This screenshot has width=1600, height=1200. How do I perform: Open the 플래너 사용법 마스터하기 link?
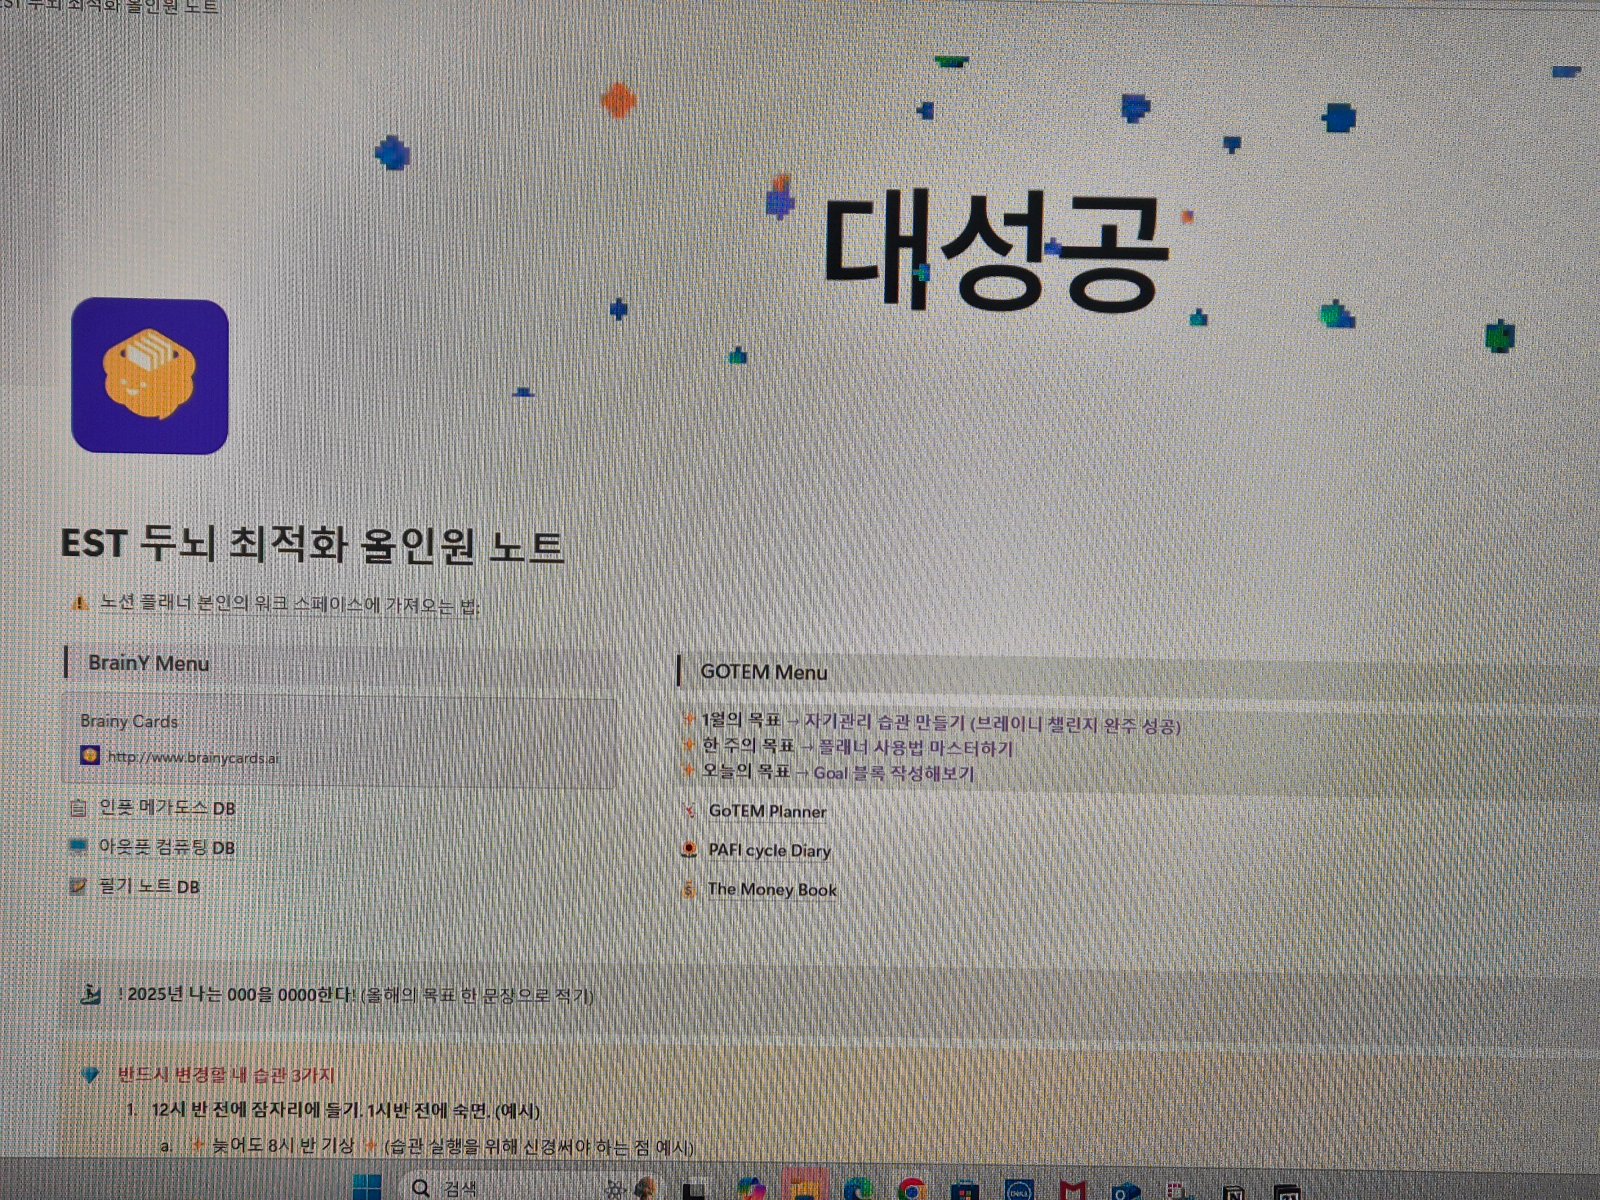click(x=915, y=748)
